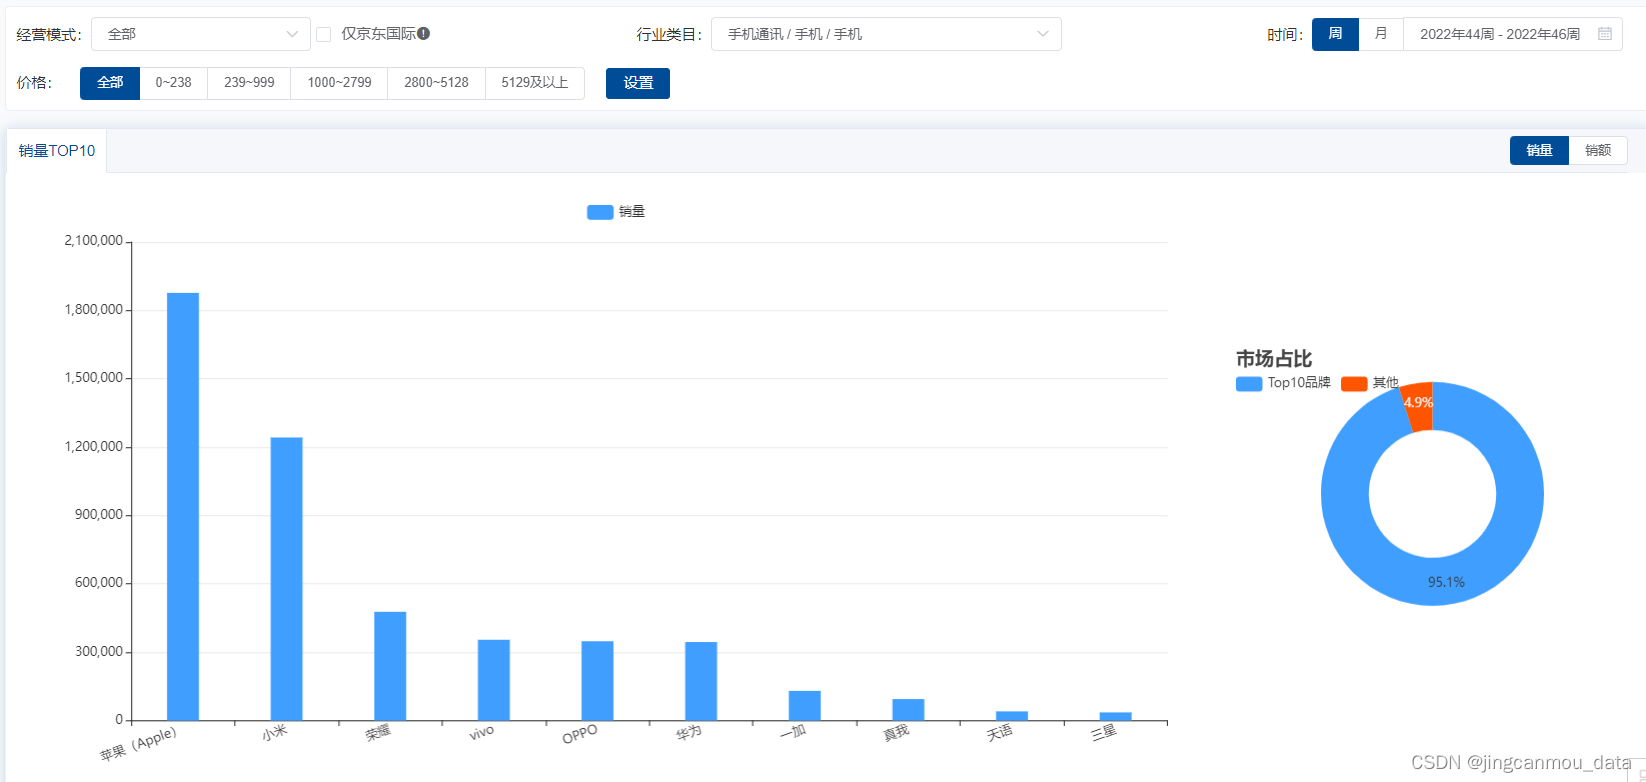
Task: Choose the 0~238 price range
Action: tap(173, 83)
